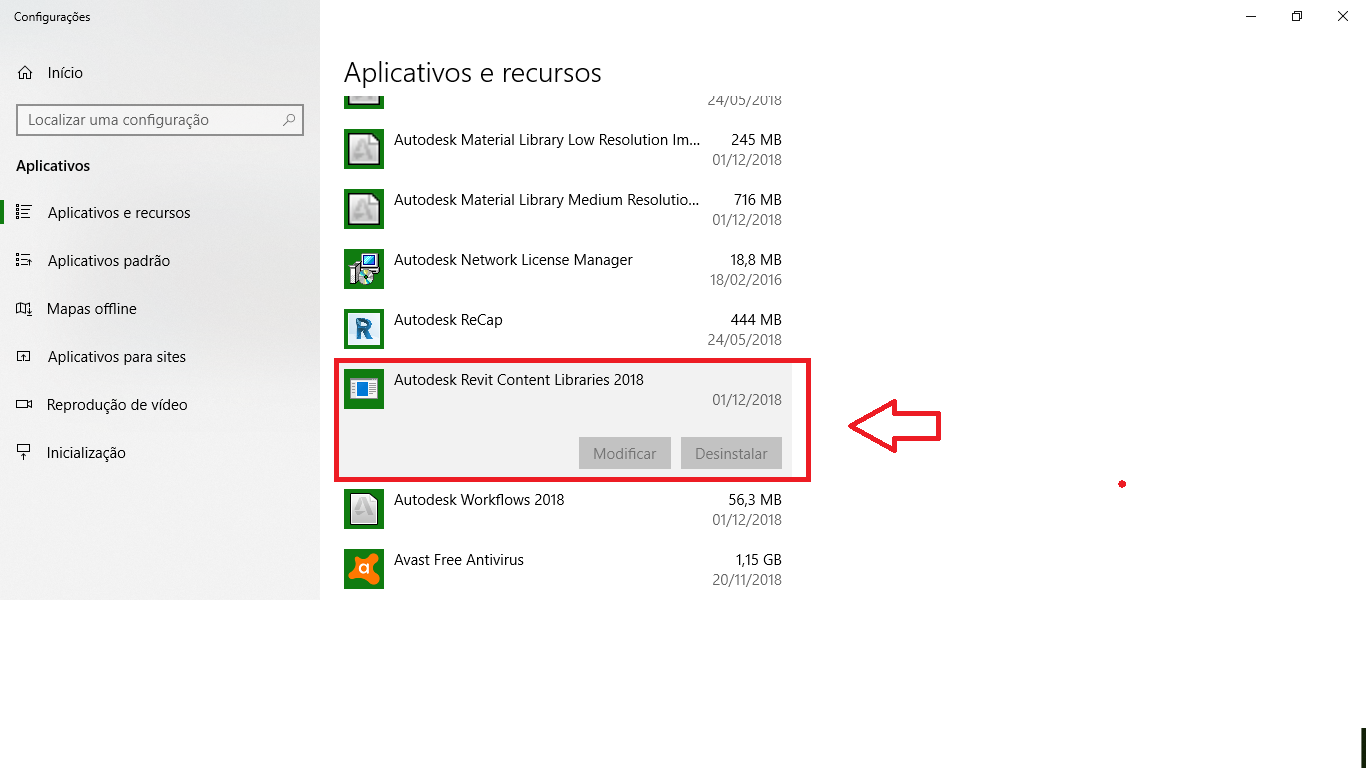1366x768 pixels.
Task: Open Inicialização section
Action: 160,452
